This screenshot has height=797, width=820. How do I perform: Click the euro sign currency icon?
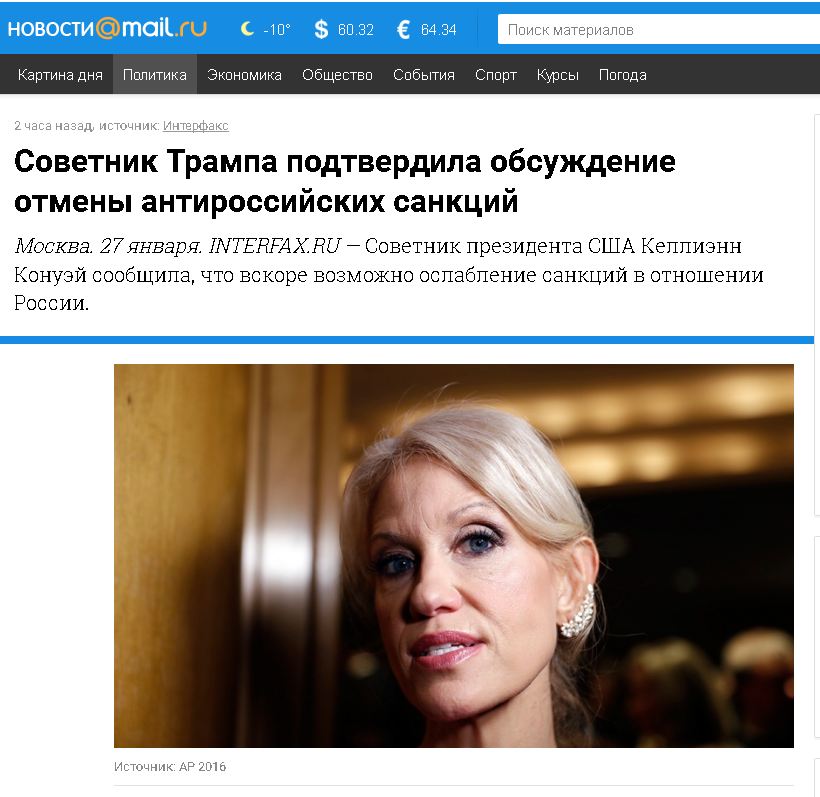(403, 29)
